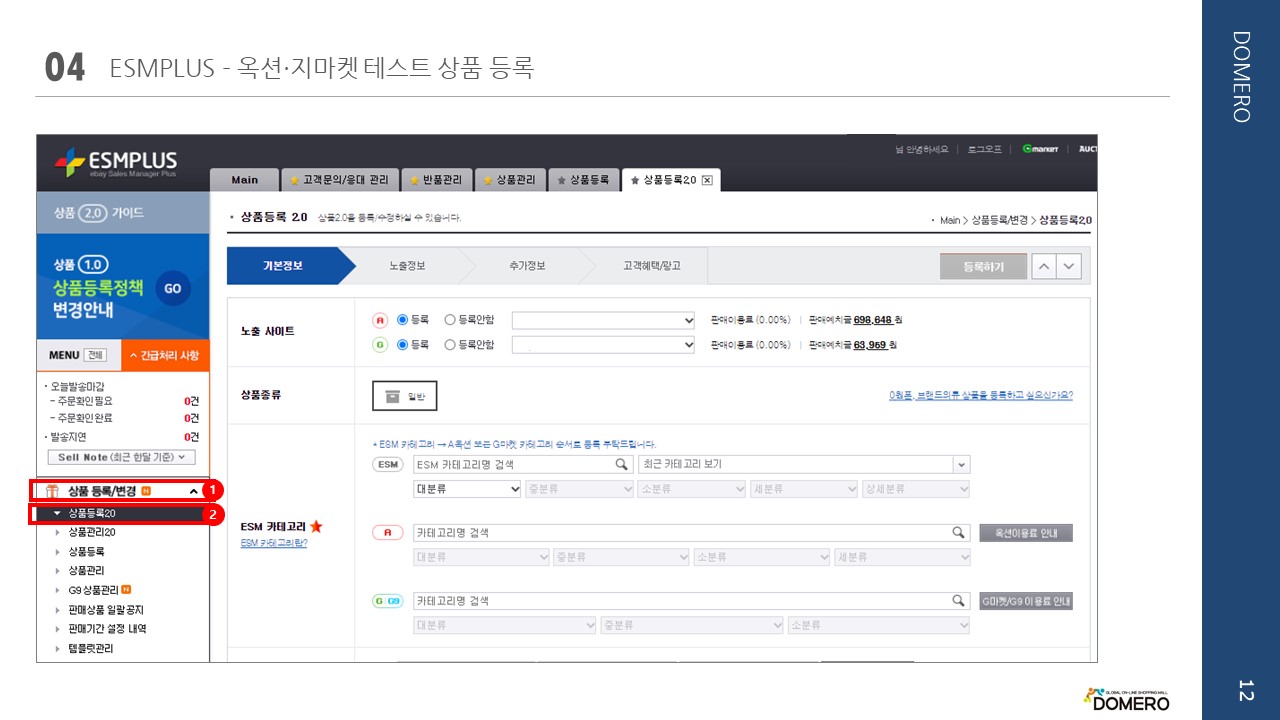Viewport: 1280px width, 720px height.
Task: Click the up arrow next to 등록하기
Action: click(1044, 267)
